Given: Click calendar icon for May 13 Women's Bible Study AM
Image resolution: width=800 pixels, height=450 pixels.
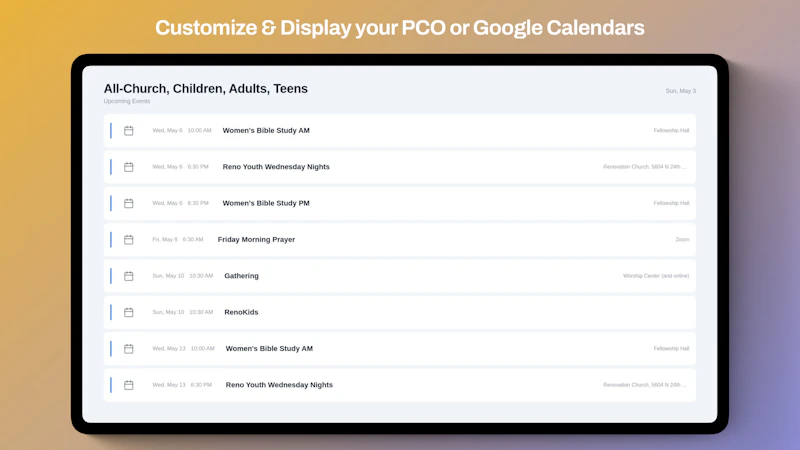Looking at the screenshot, I should pyautogui.click(x=129, y=348).
